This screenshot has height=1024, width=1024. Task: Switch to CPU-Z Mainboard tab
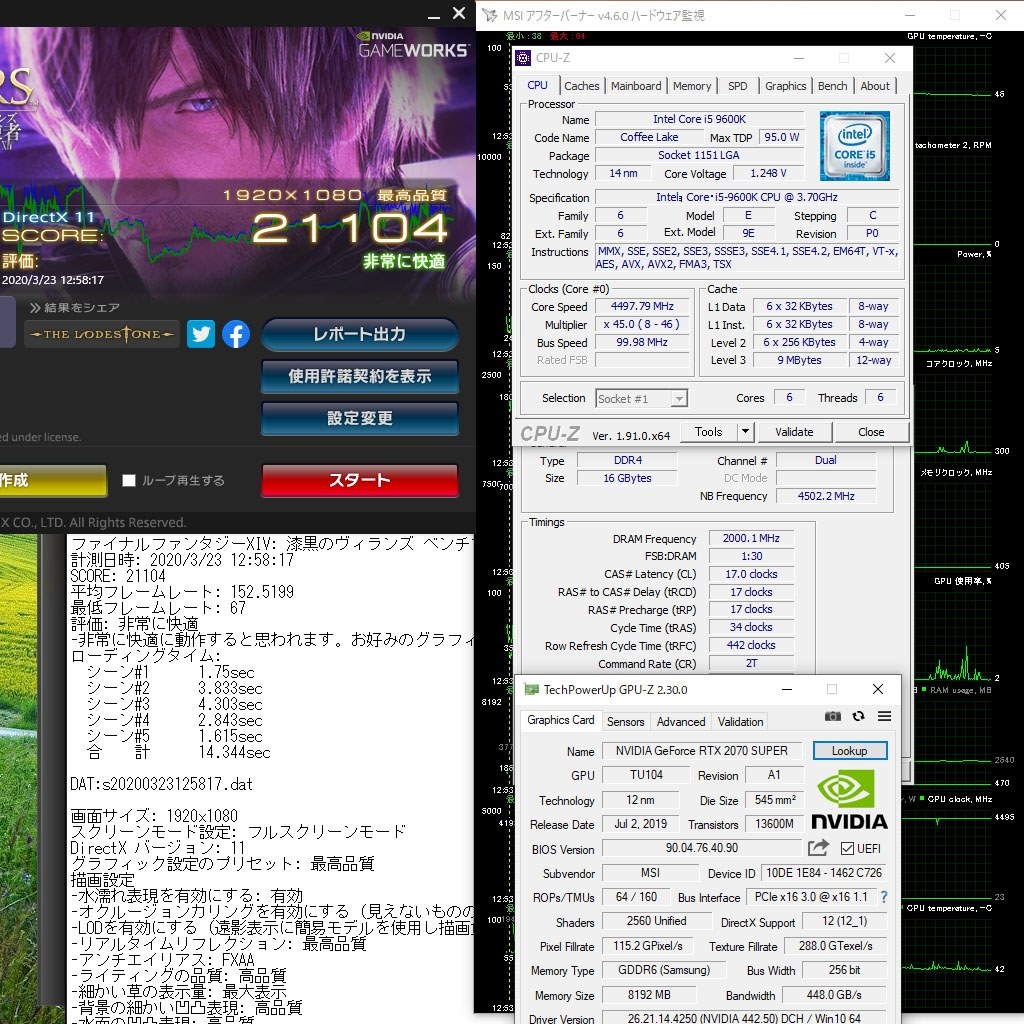click(636, 86)
